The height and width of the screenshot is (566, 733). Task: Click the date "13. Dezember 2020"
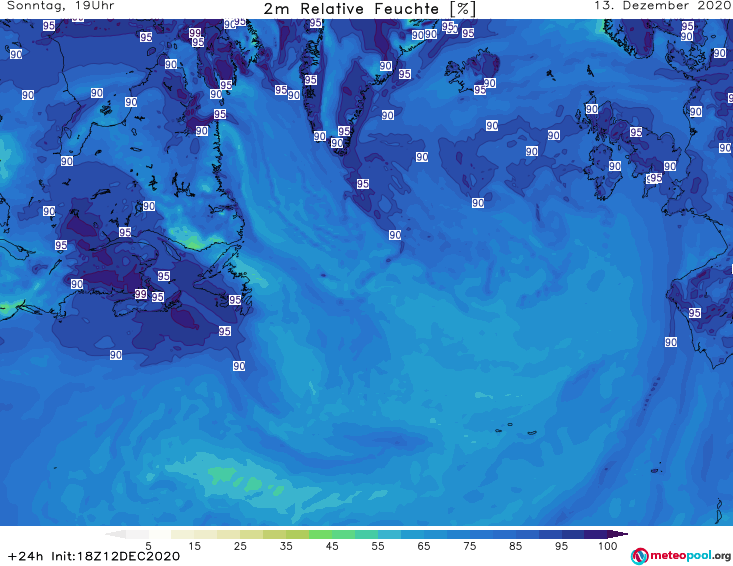point(663,6)
